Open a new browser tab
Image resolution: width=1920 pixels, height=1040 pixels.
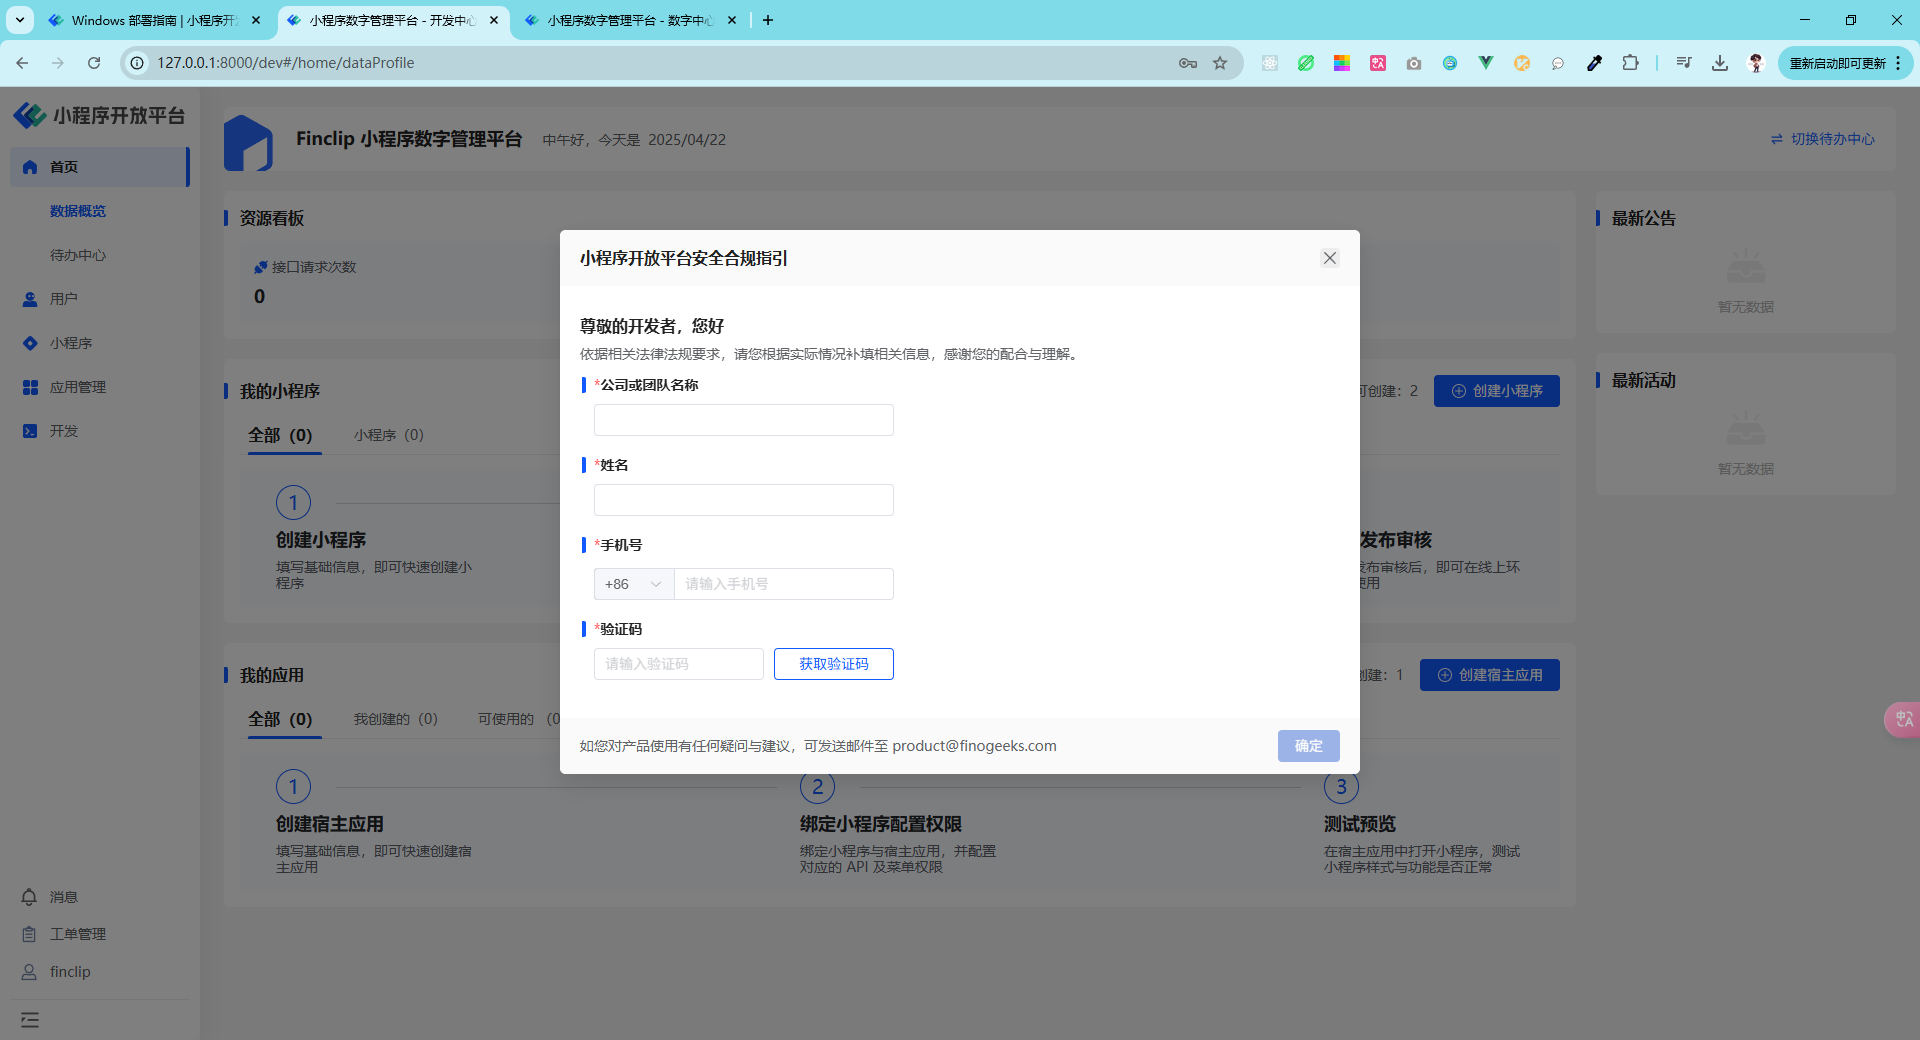tap(768, 20)
